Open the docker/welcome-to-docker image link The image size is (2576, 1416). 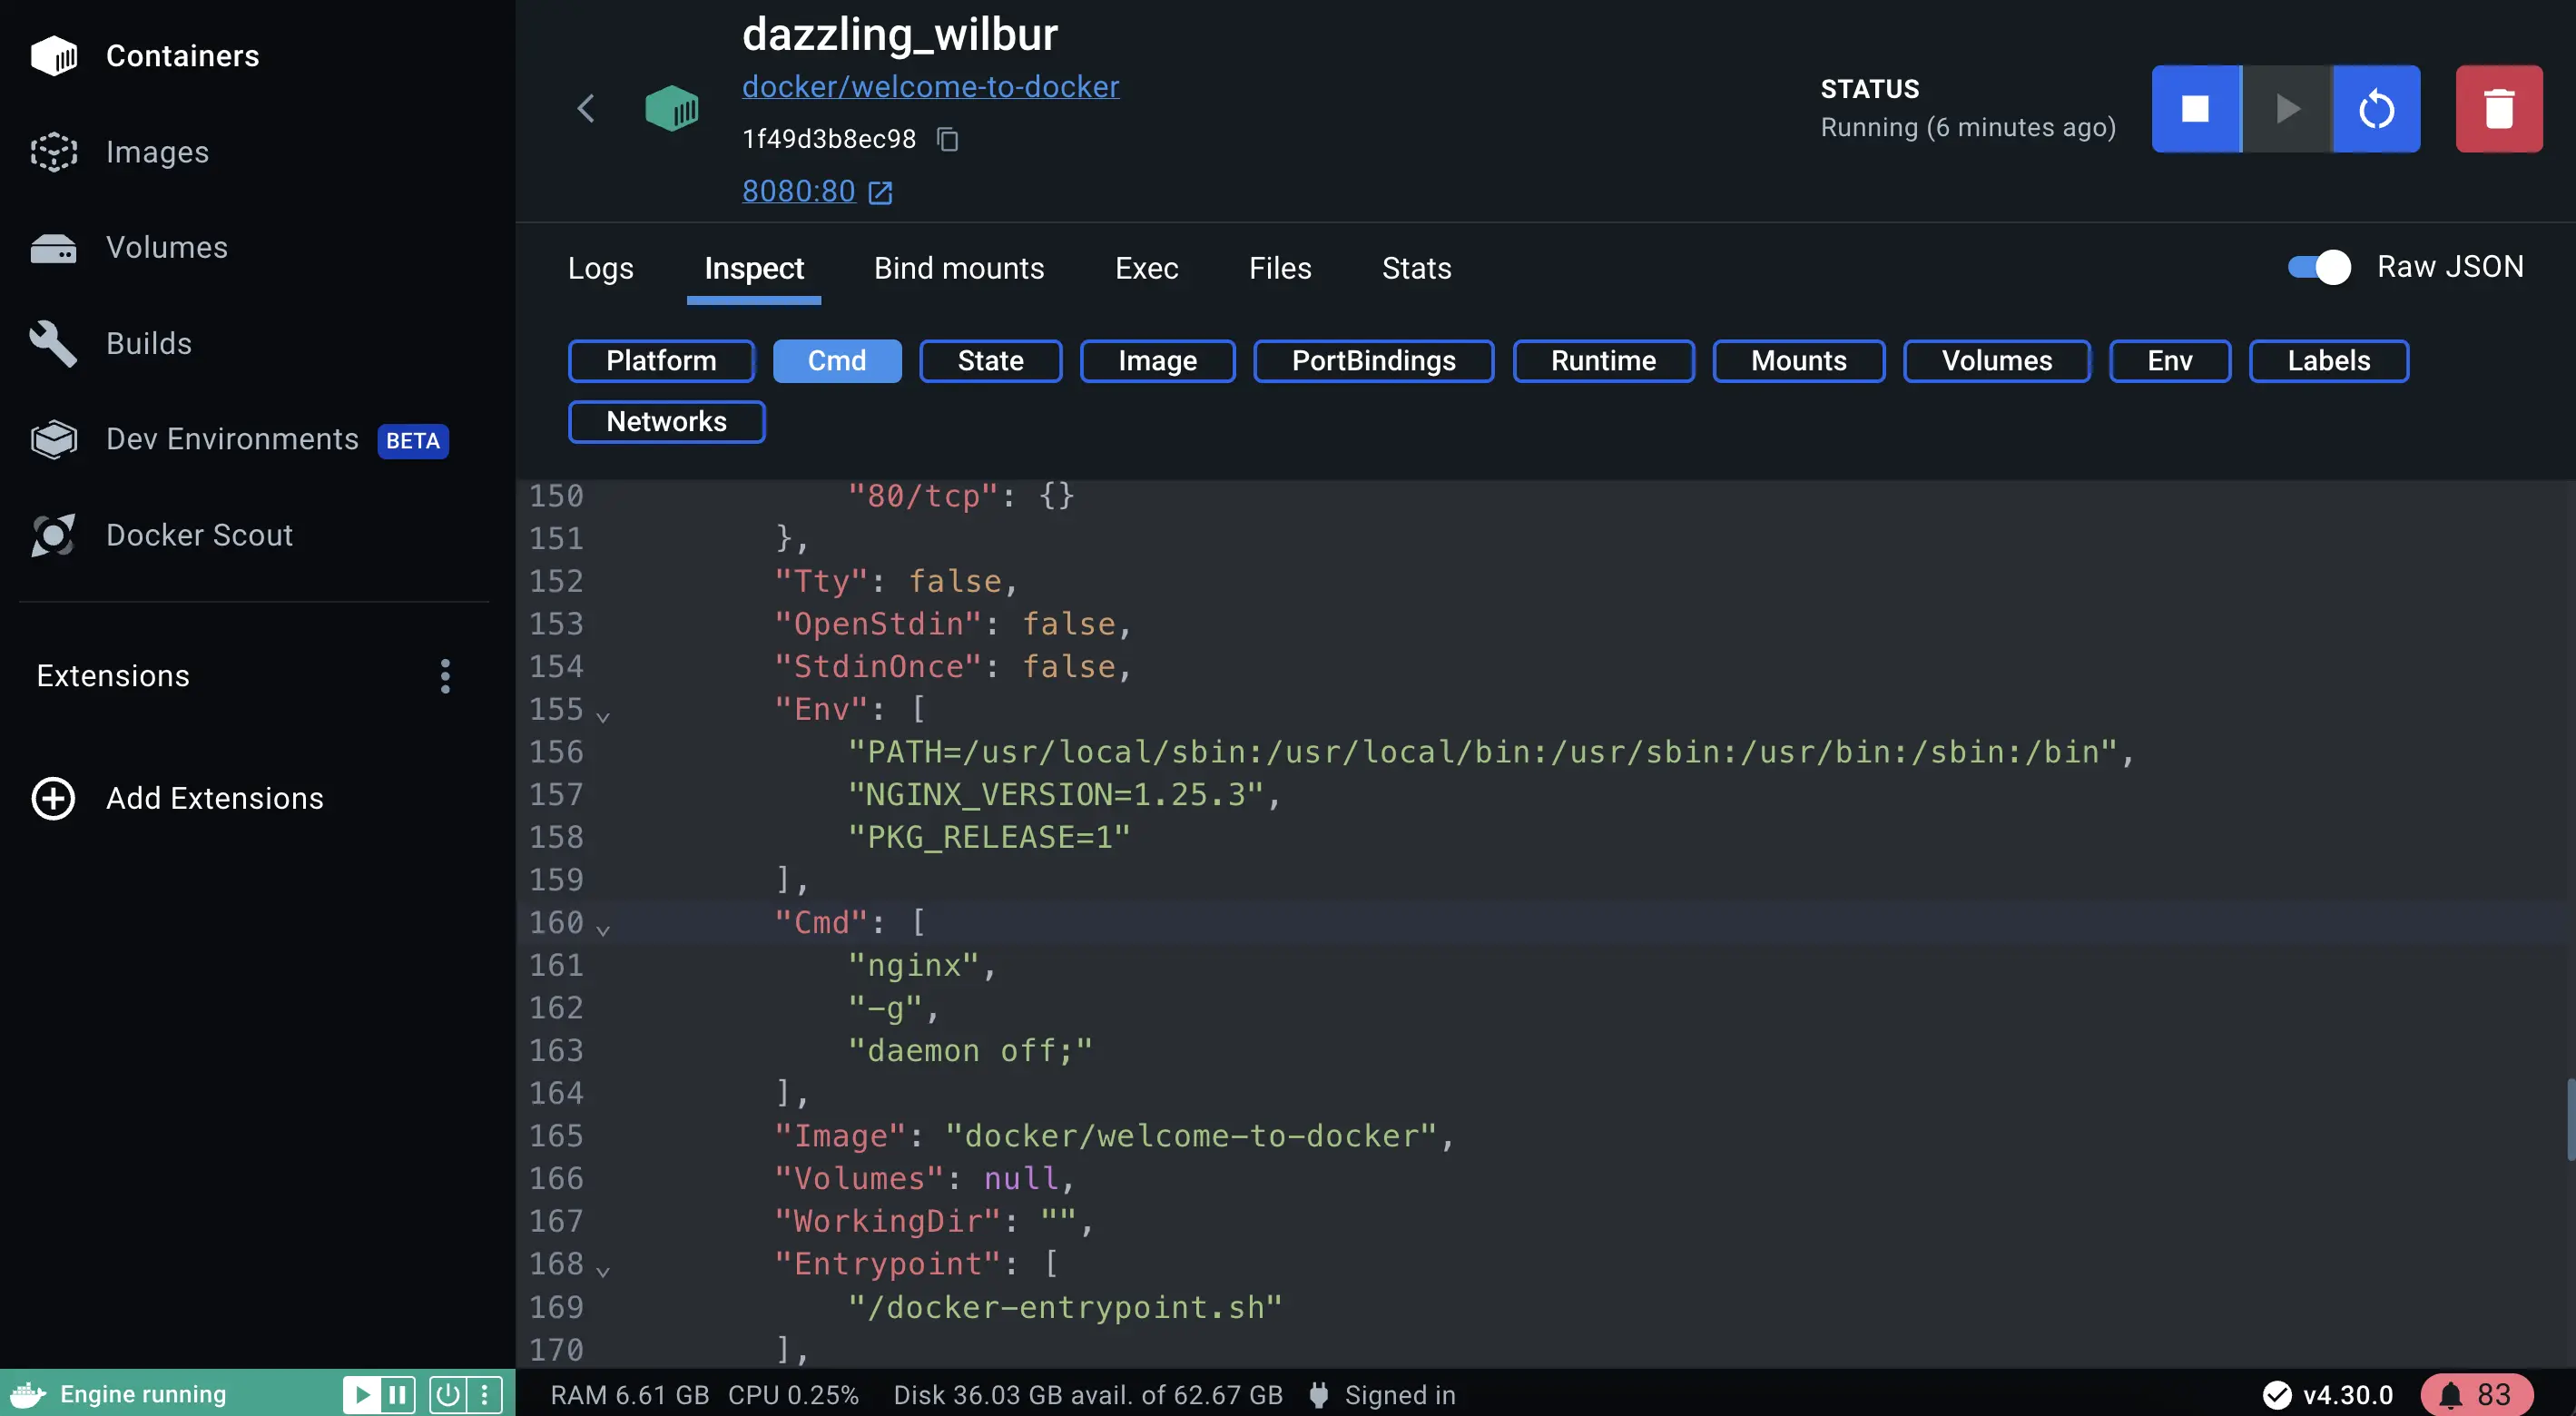(930, 86)
